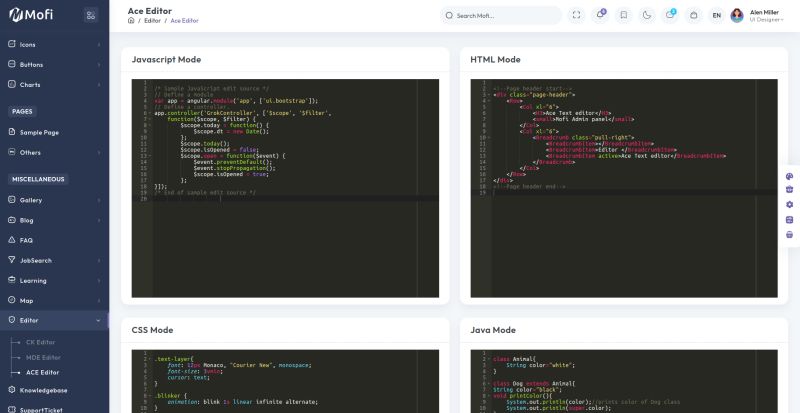Click the Gallery menu icon
Image resolution: width=800 pixels, height=413 pixels.
(x=12, y=200)
